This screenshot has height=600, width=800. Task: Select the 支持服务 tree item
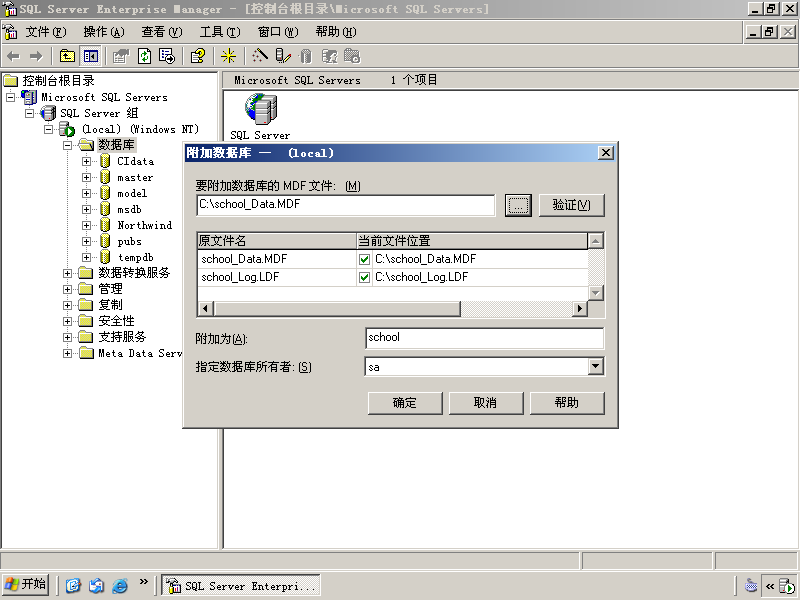point(122,337)
